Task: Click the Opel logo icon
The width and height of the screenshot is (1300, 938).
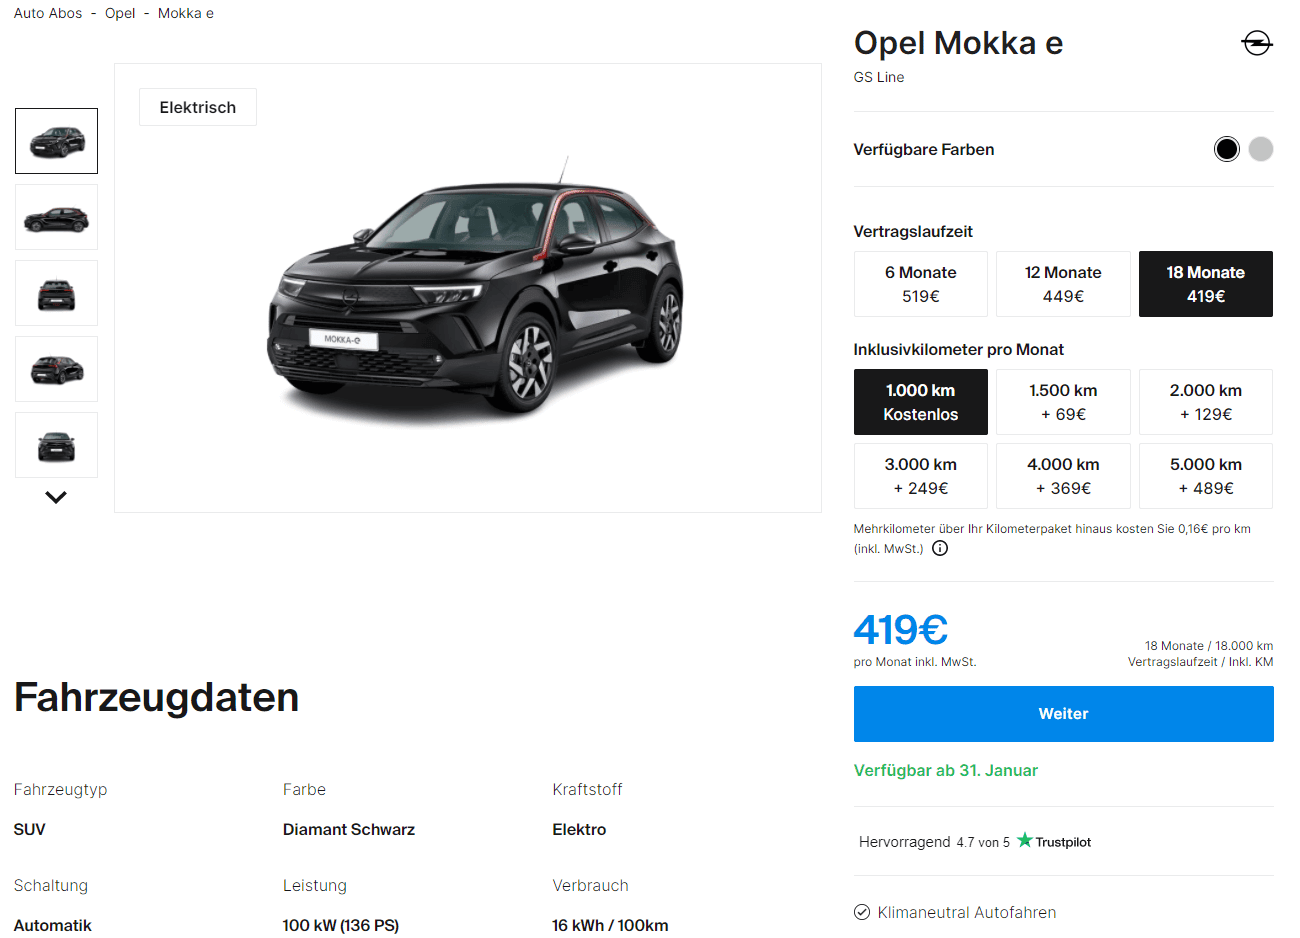Action: pyautogui.click(x=1256, y=43)
